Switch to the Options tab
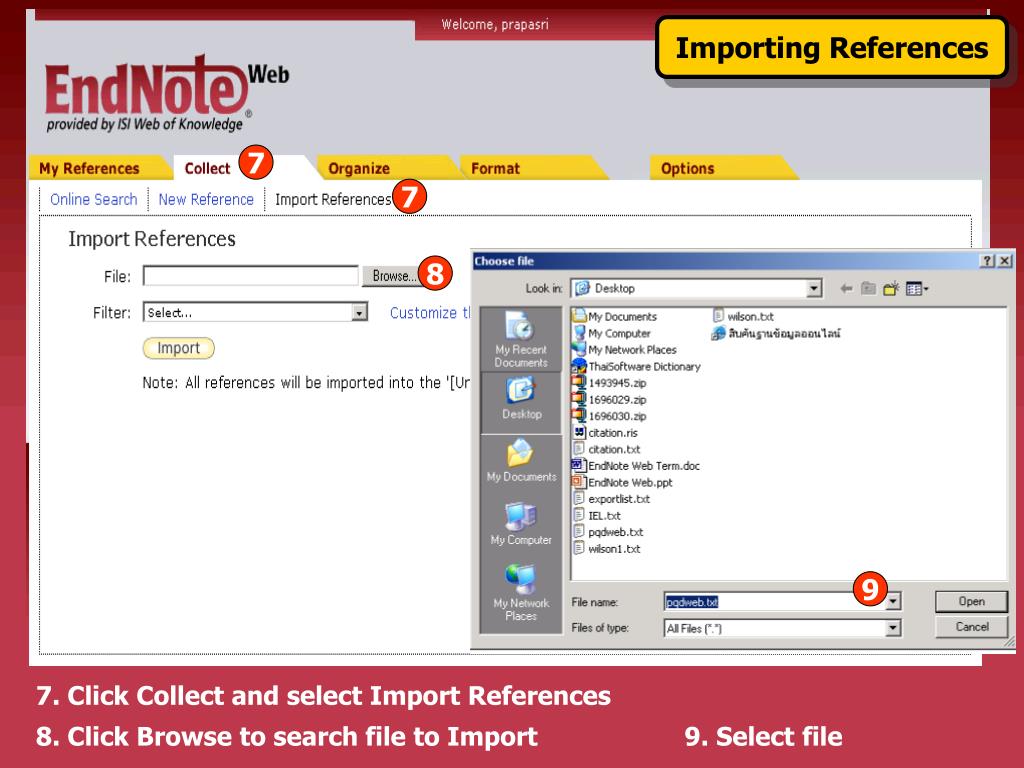Viewport: 1024px width, 768px height. 687,168
